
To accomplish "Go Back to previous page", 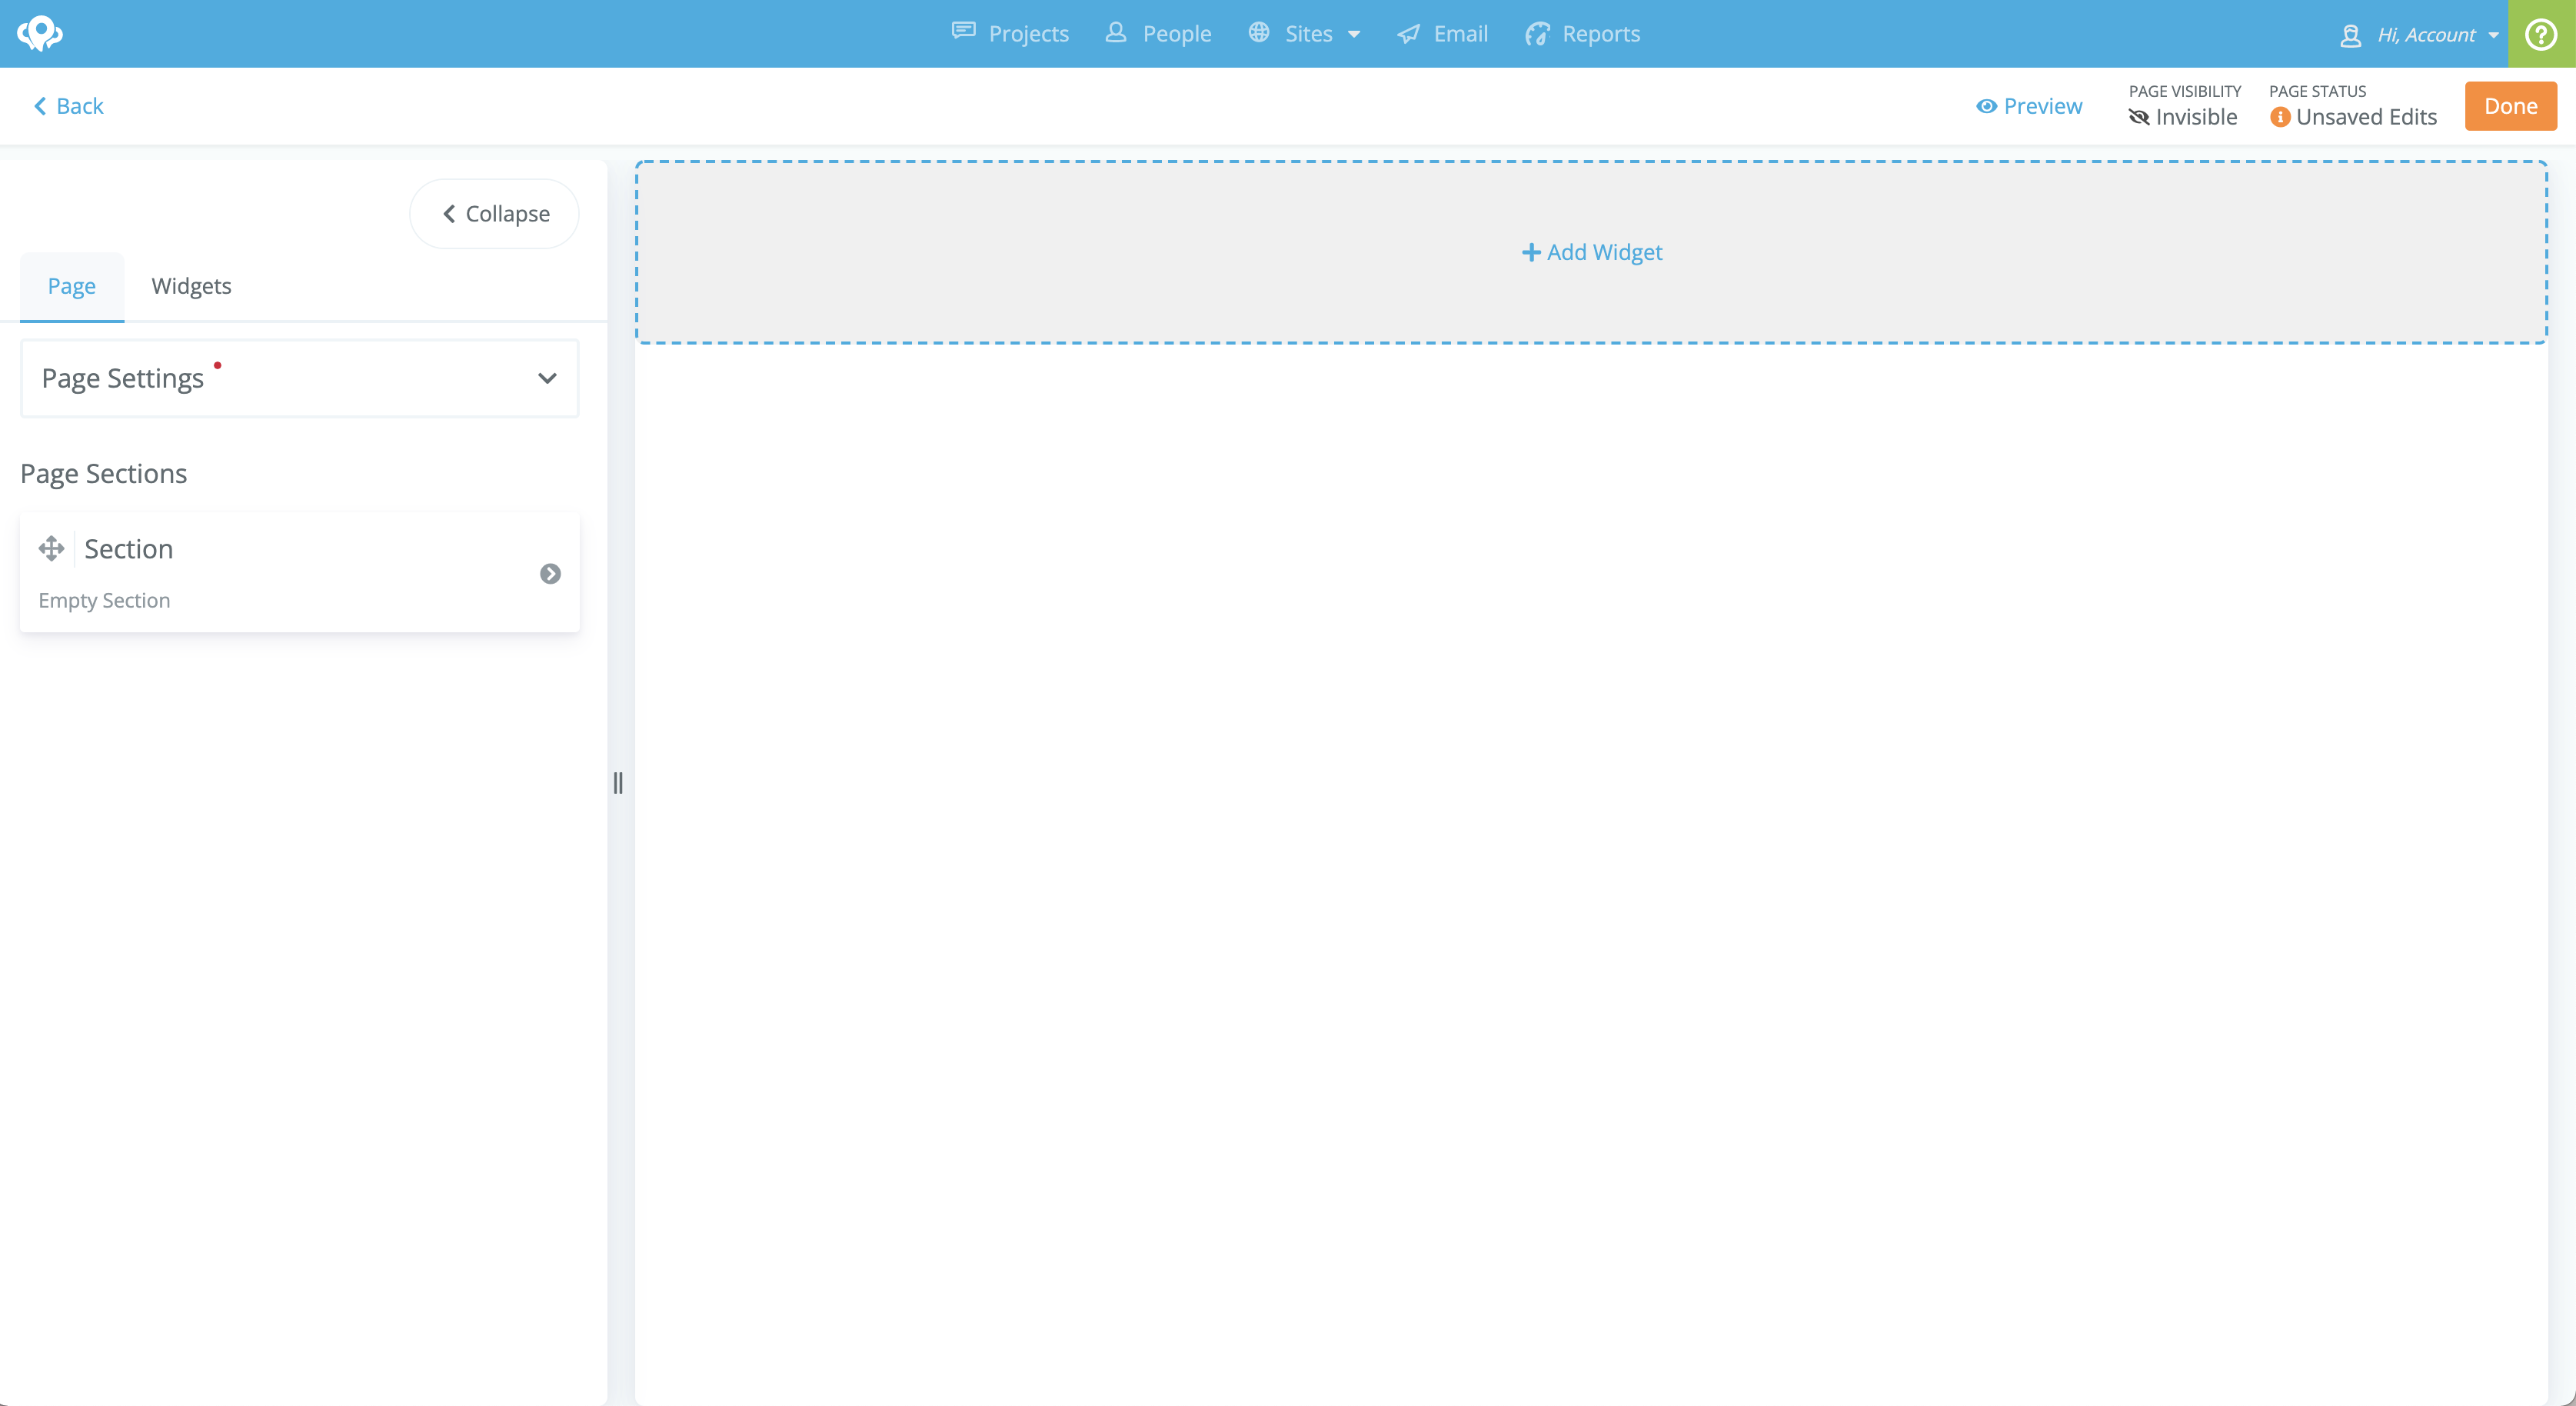I will point(69,106).
